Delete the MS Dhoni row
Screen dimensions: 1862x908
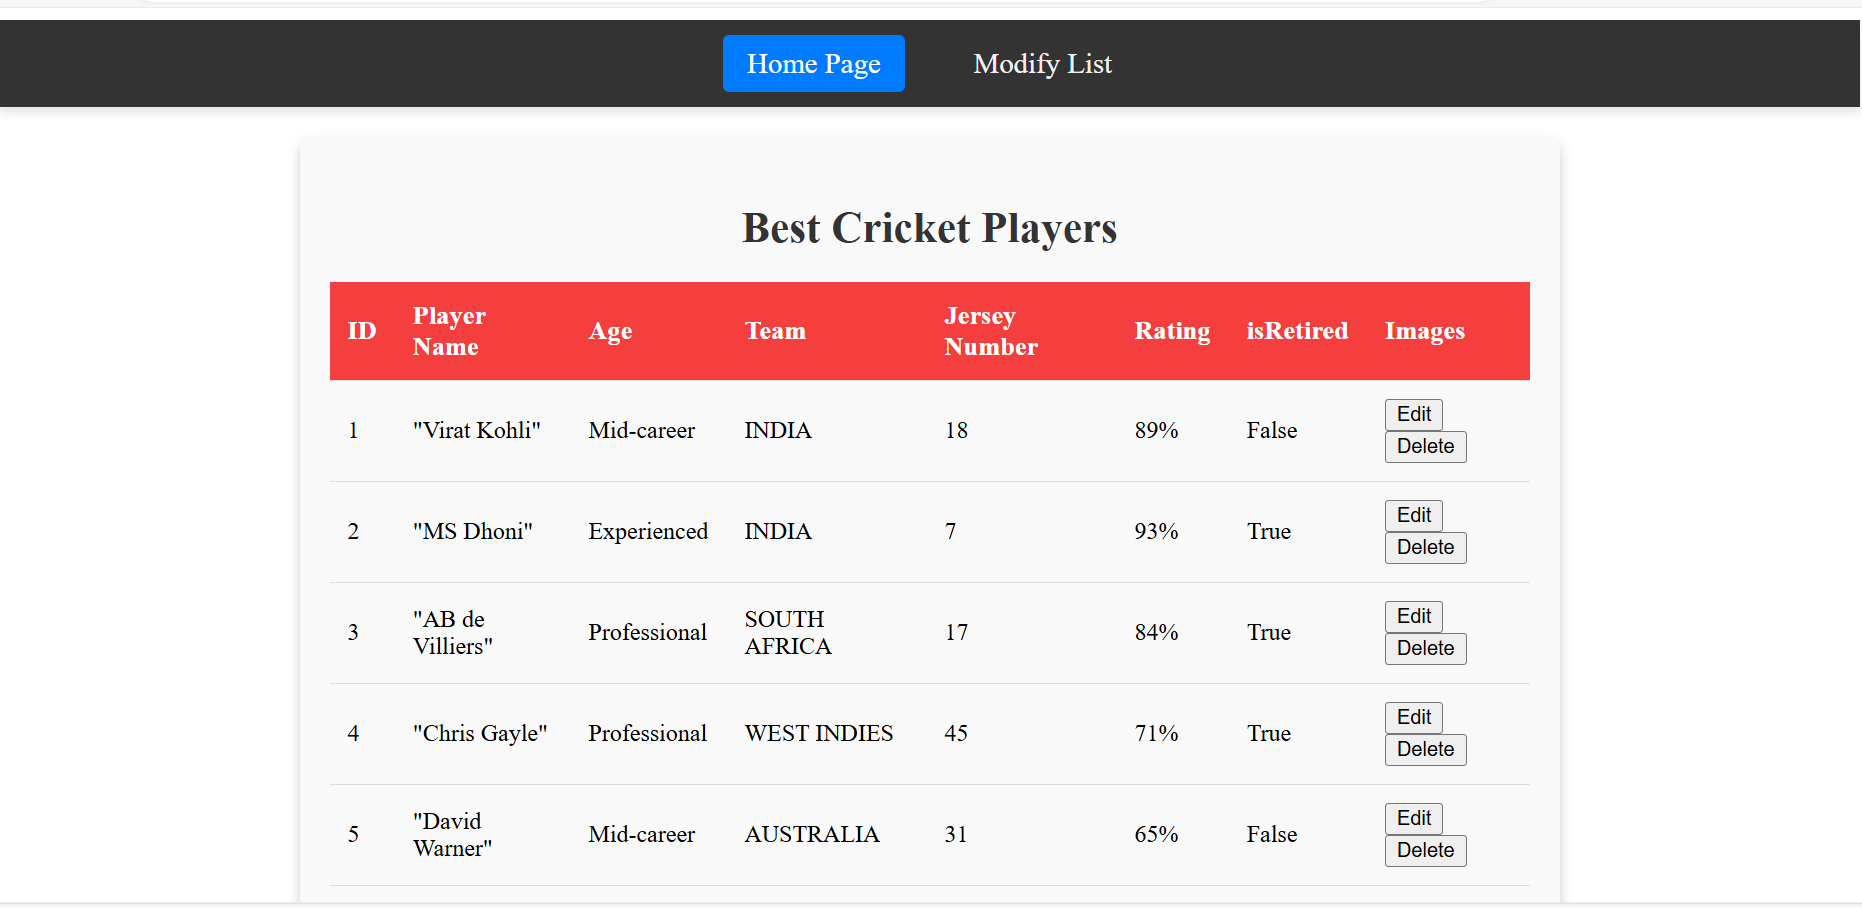click(1424, 547)
